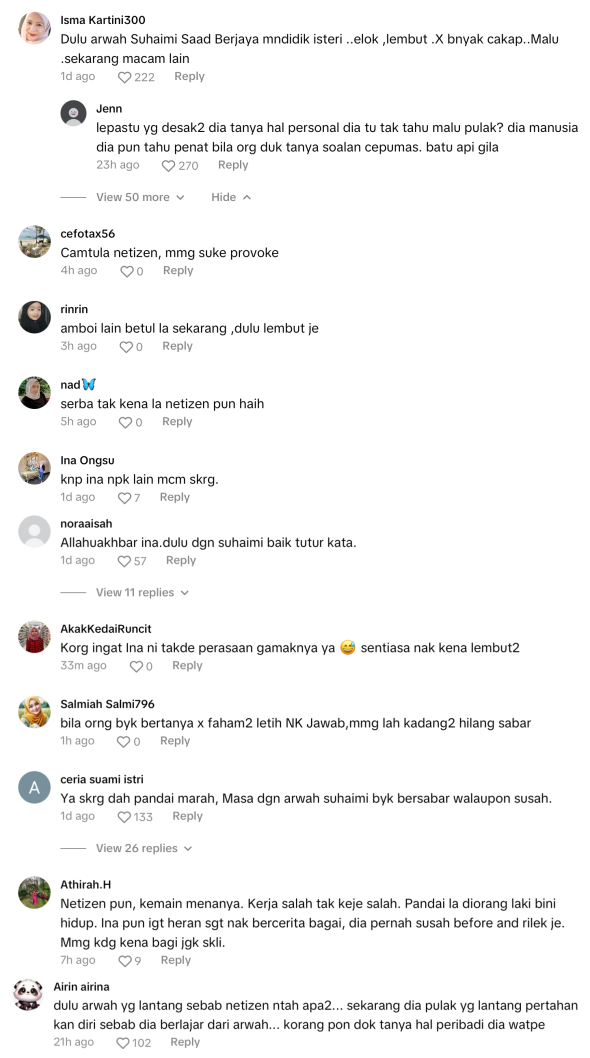This screenshot has width=590, height=1058.
Task: Like Isma Kartini300's comment with heart icon
Action: (124, 78)
